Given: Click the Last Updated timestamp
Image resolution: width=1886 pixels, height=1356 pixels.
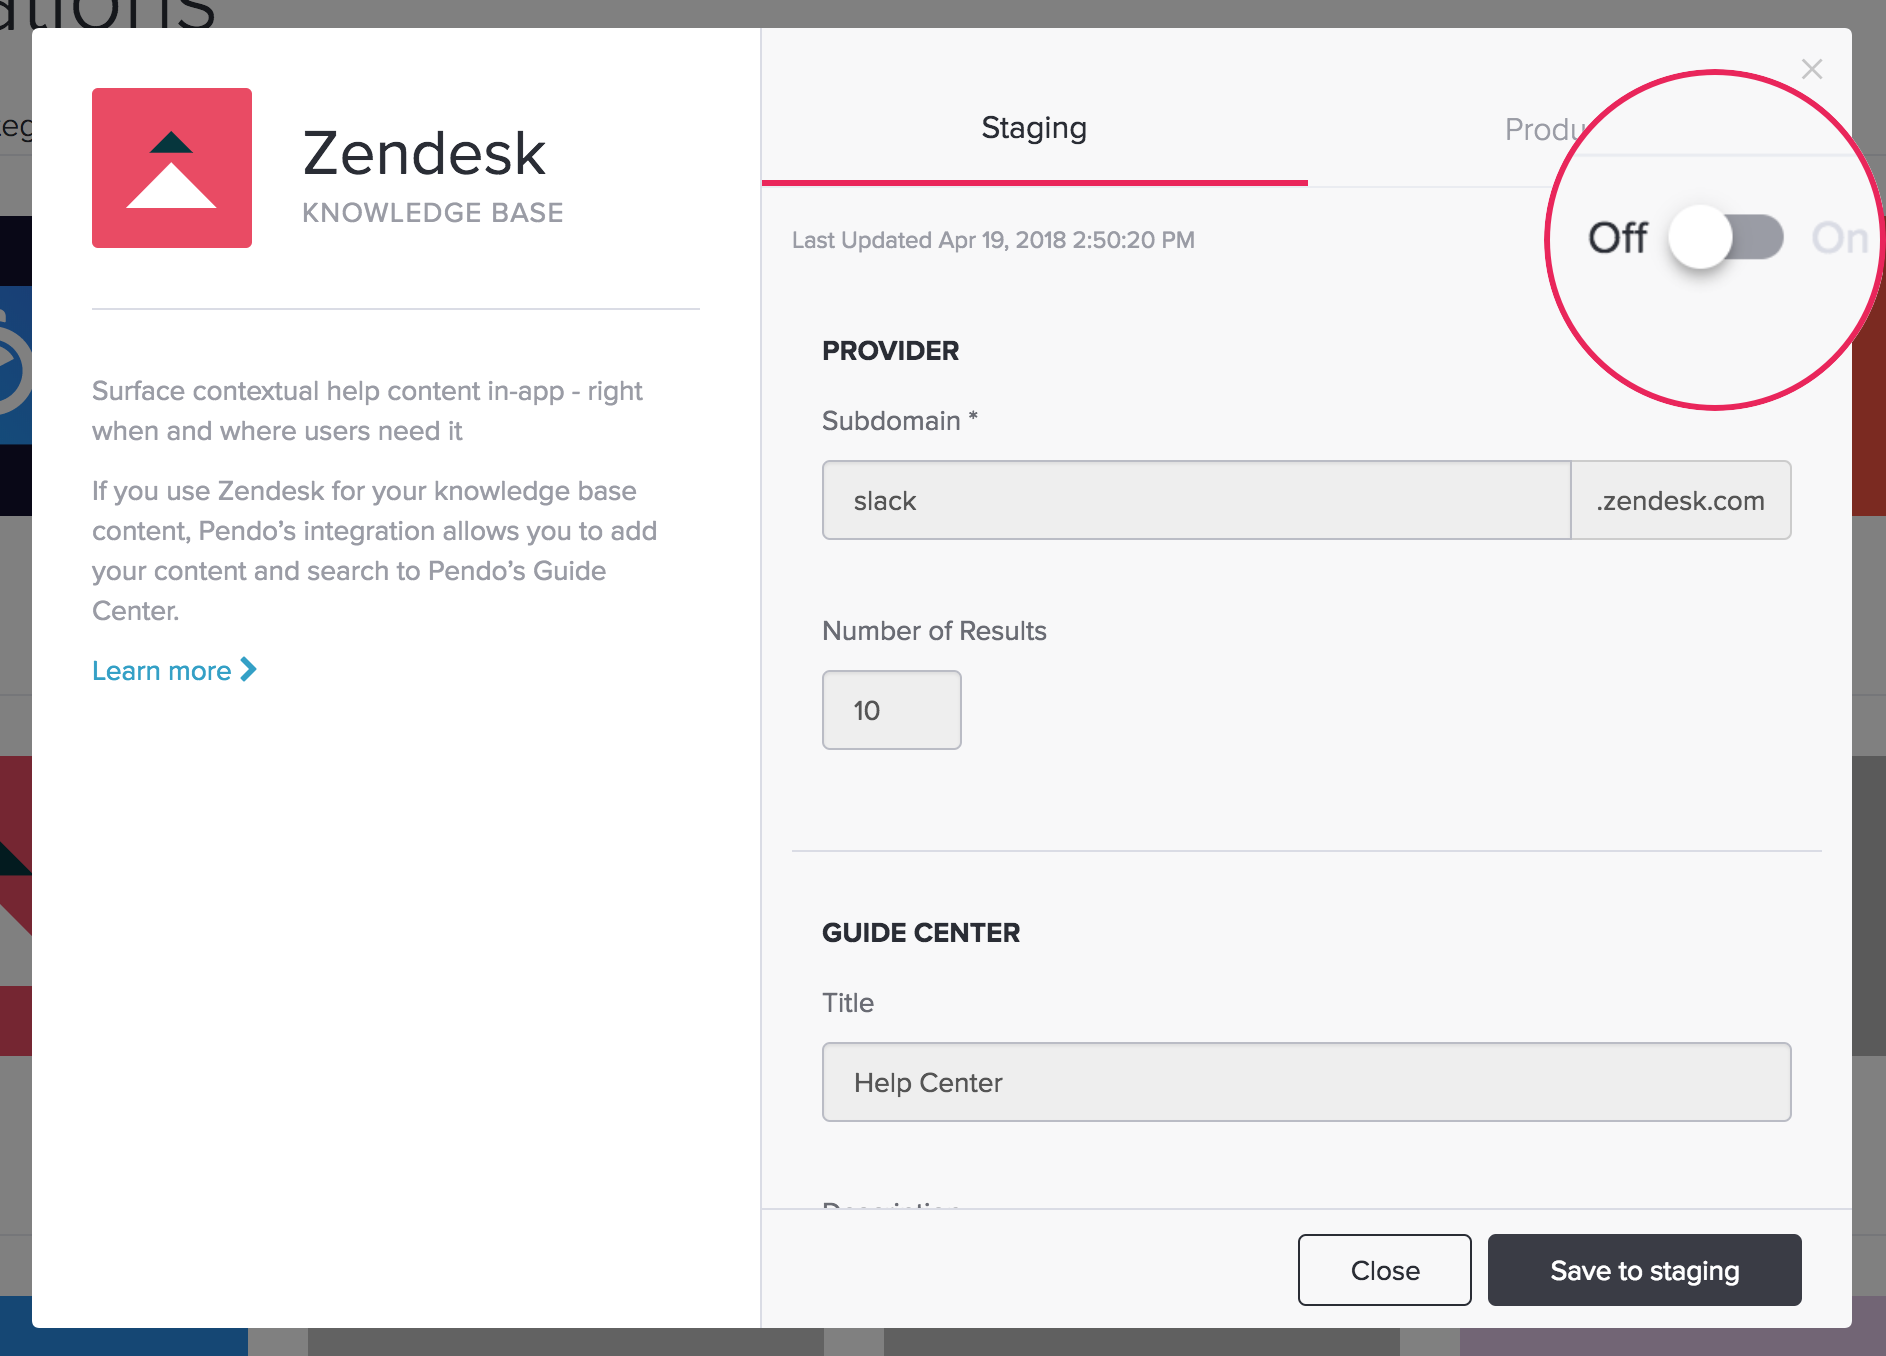Looking at the screenshot, I should click(993, 240).
